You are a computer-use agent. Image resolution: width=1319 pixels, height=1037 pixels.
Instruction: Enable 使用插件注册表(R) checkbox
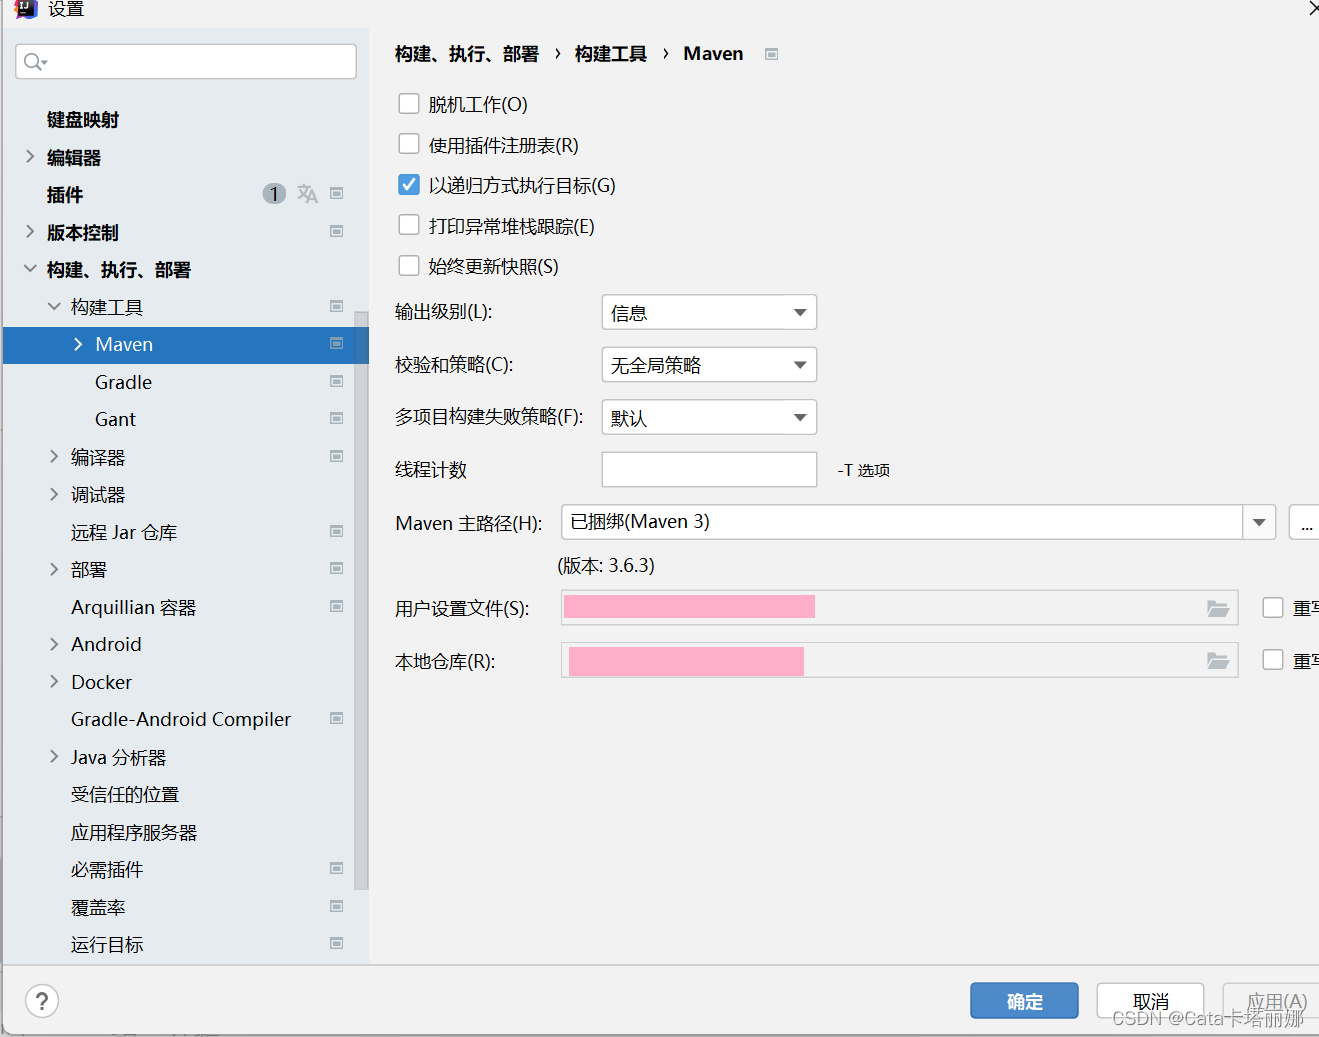(409, 144)
